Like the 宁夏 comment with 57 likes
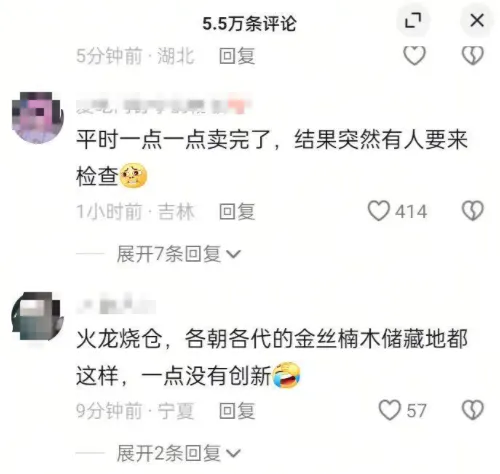 click(390, 410)
